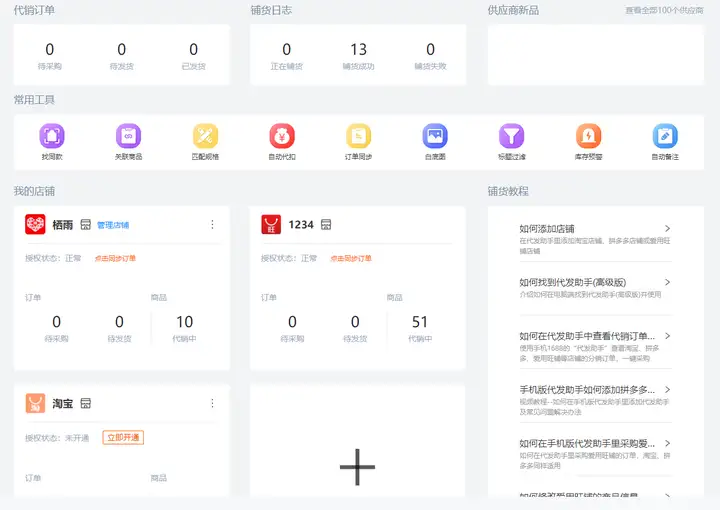The image size is (720, 510).
Task: Click the 淘宝 shop name
Action: coord(62,404)
